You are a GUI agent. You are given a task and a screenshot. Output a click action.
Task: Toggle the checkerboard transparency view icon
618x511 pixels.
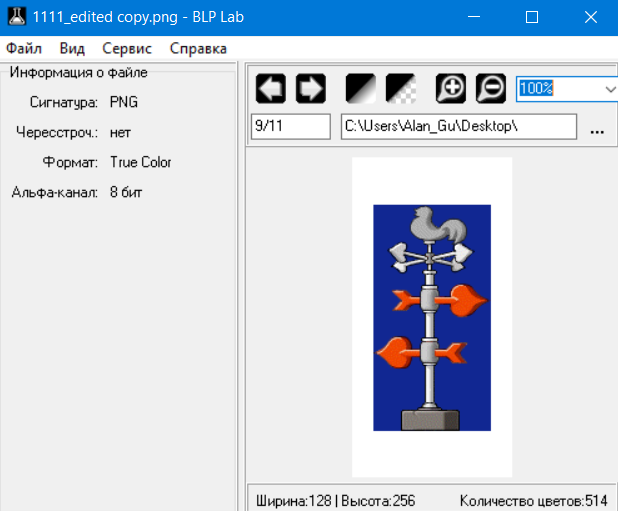pos(401,89)
